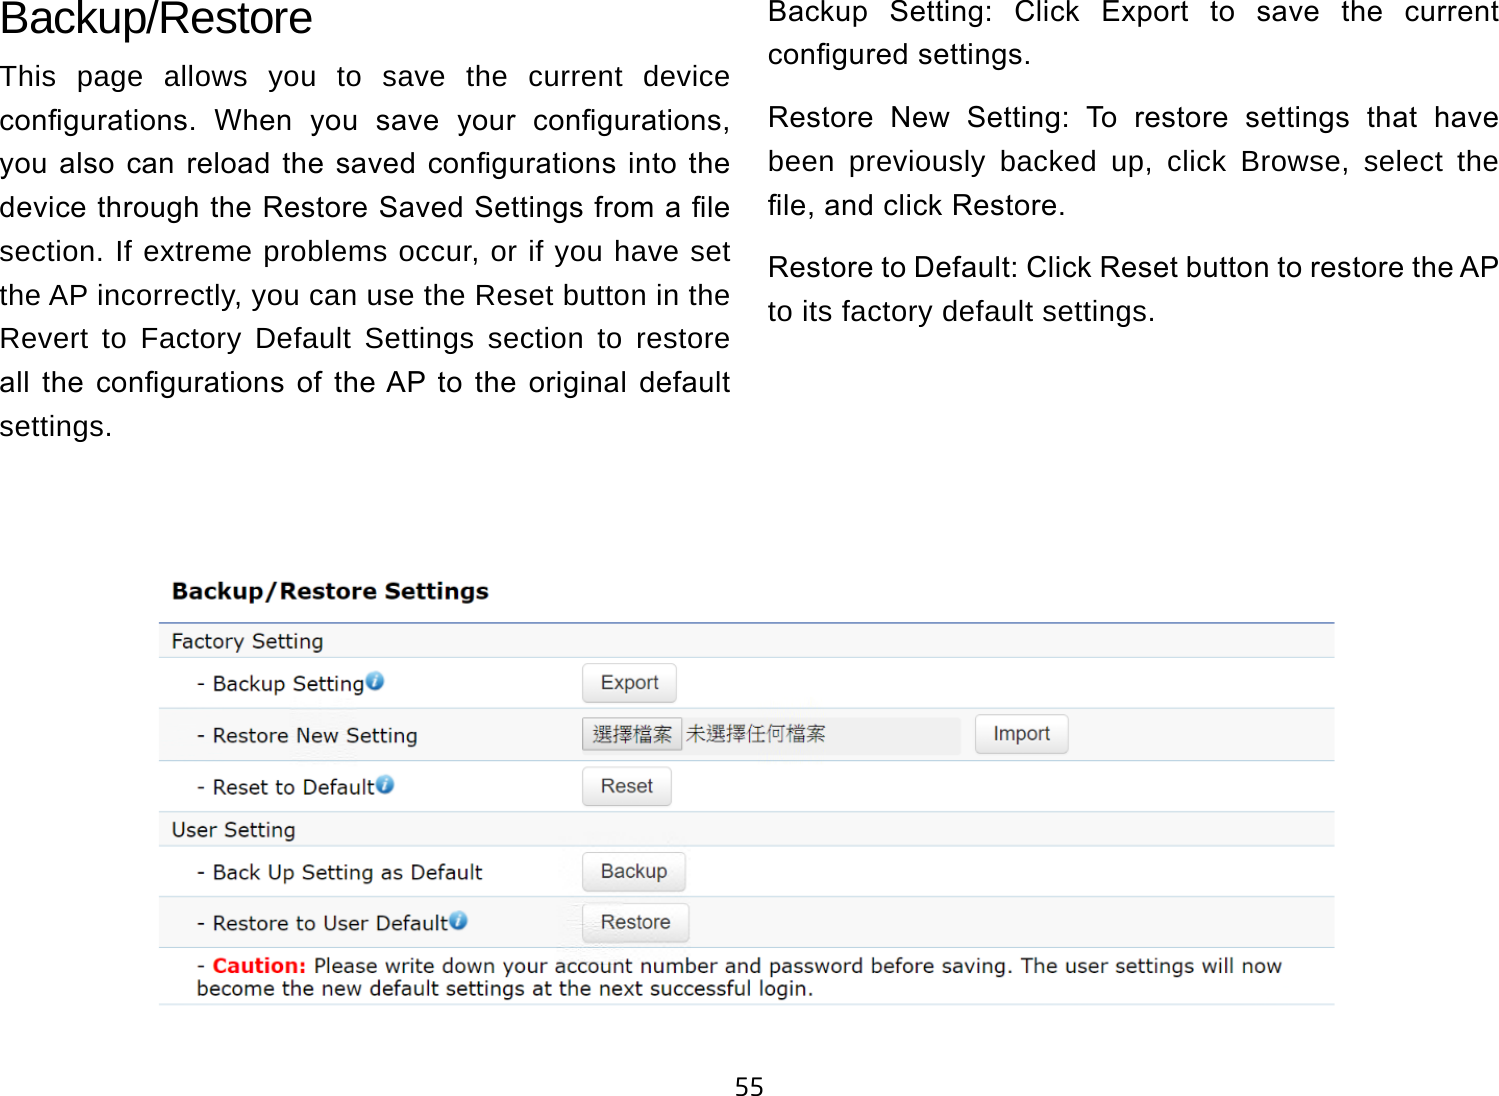Click the Restore to User Default label
This screenshot has height=1096, width=1499.
click(x=330, y=924)
